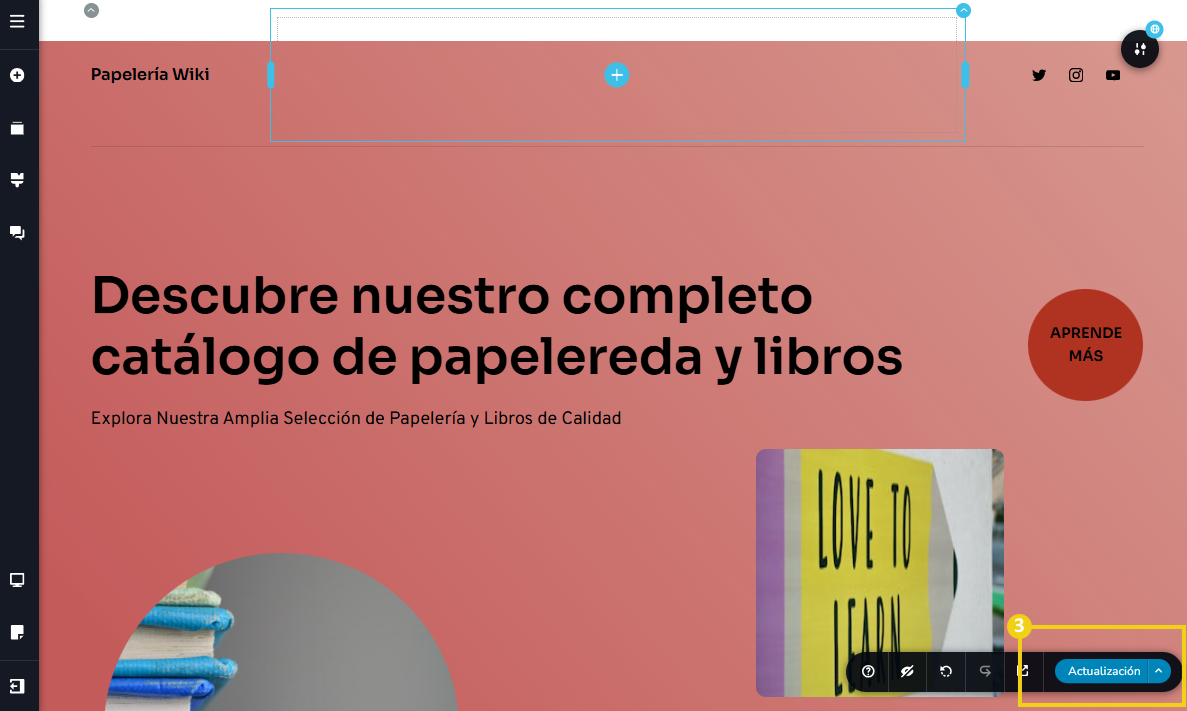
Task: Click the blue chevron handle on selected column
Action: click(x=963, y=10)
